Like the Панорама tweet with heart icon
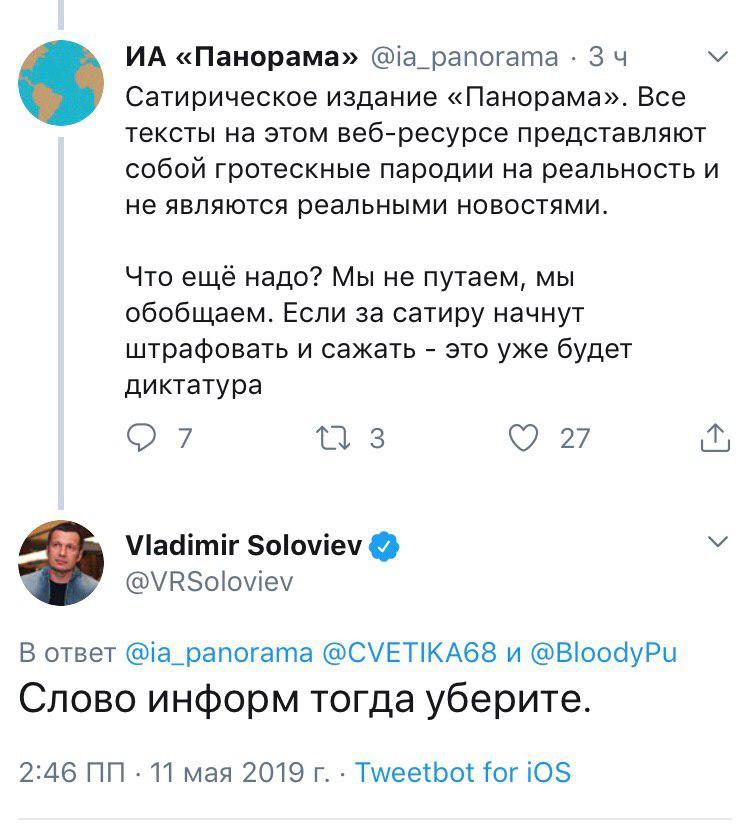This screenshot has width=750, height=827. pos(523,437)
